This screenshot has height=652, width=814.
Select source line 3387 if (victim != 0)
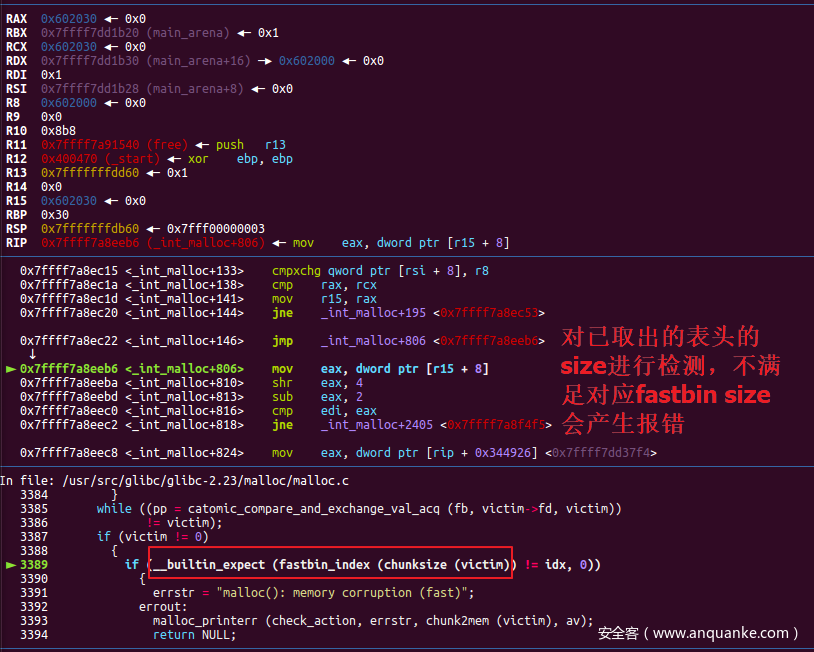coord(152,537)
